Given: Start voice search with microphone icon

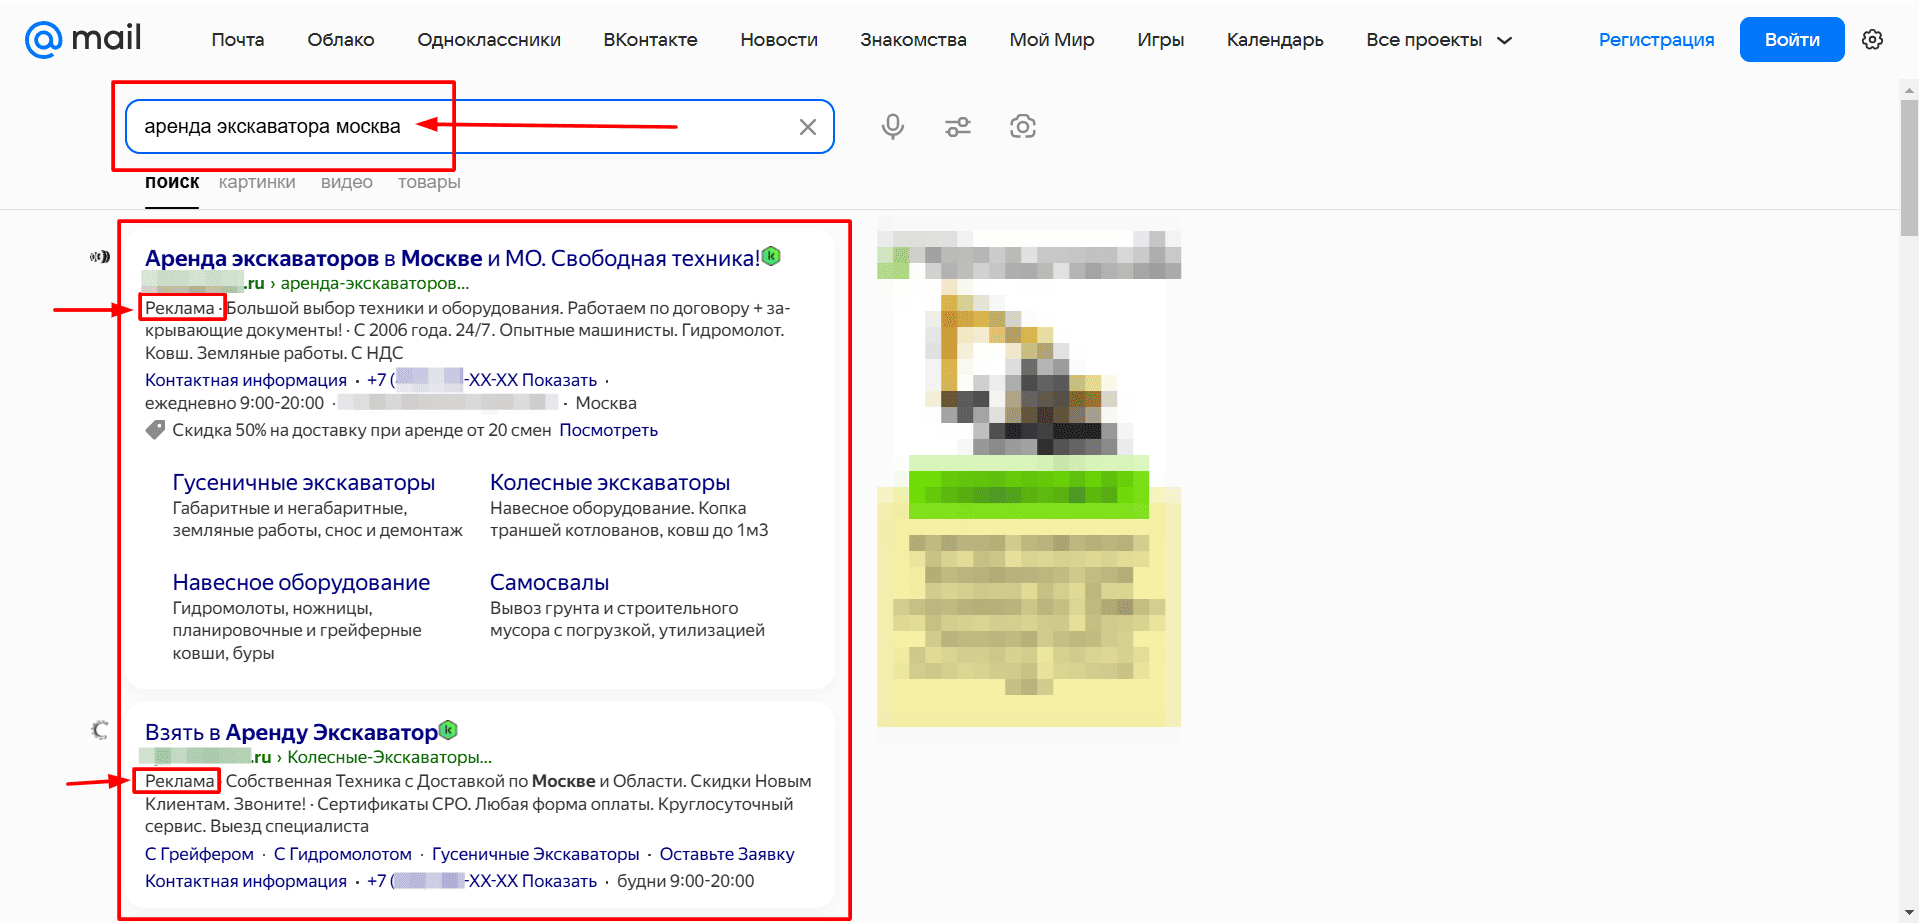Looking at the screenshot, I should 893,126.
